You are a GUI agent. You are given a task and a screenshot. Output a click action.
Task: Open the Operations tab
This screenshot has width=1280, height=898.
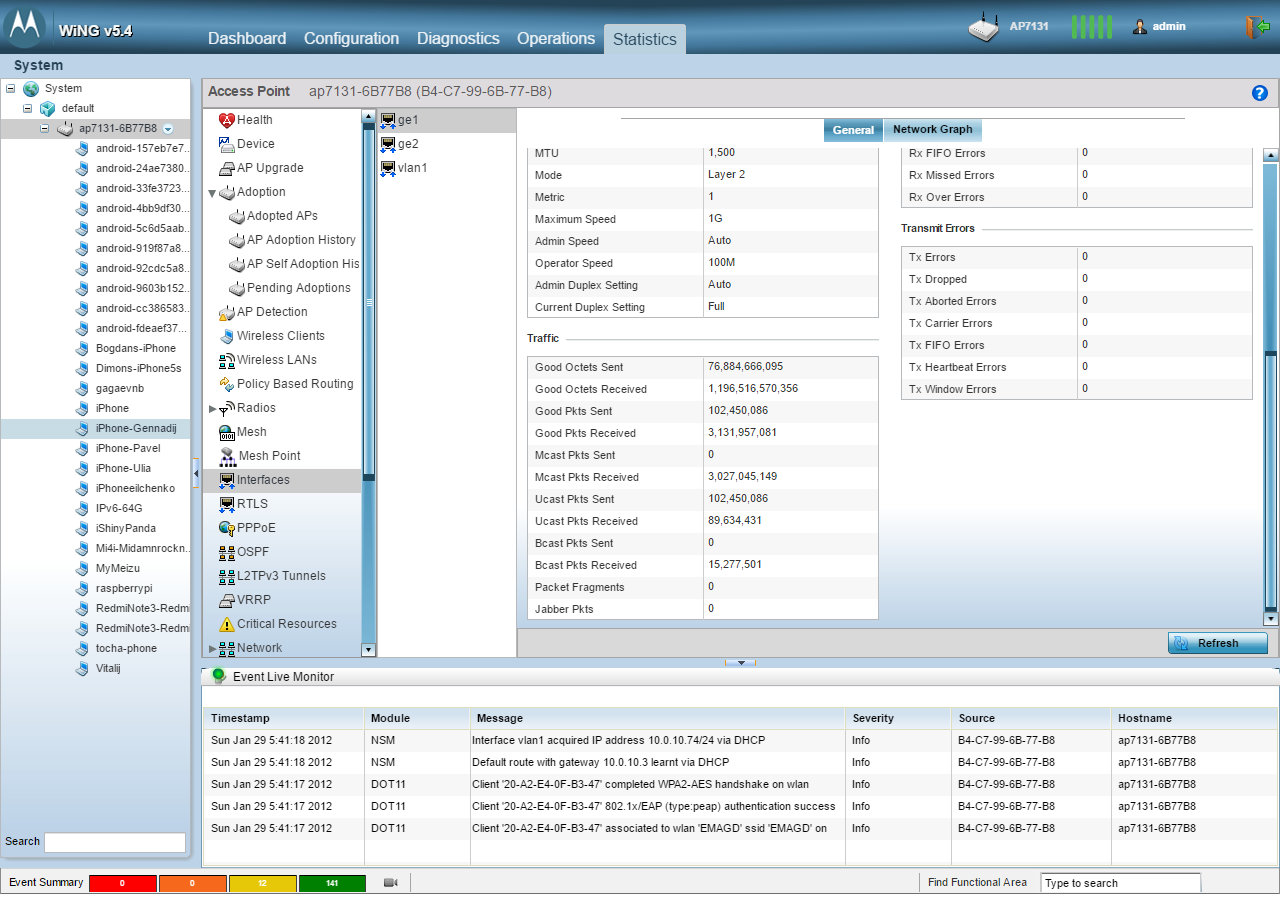(556, 38)
